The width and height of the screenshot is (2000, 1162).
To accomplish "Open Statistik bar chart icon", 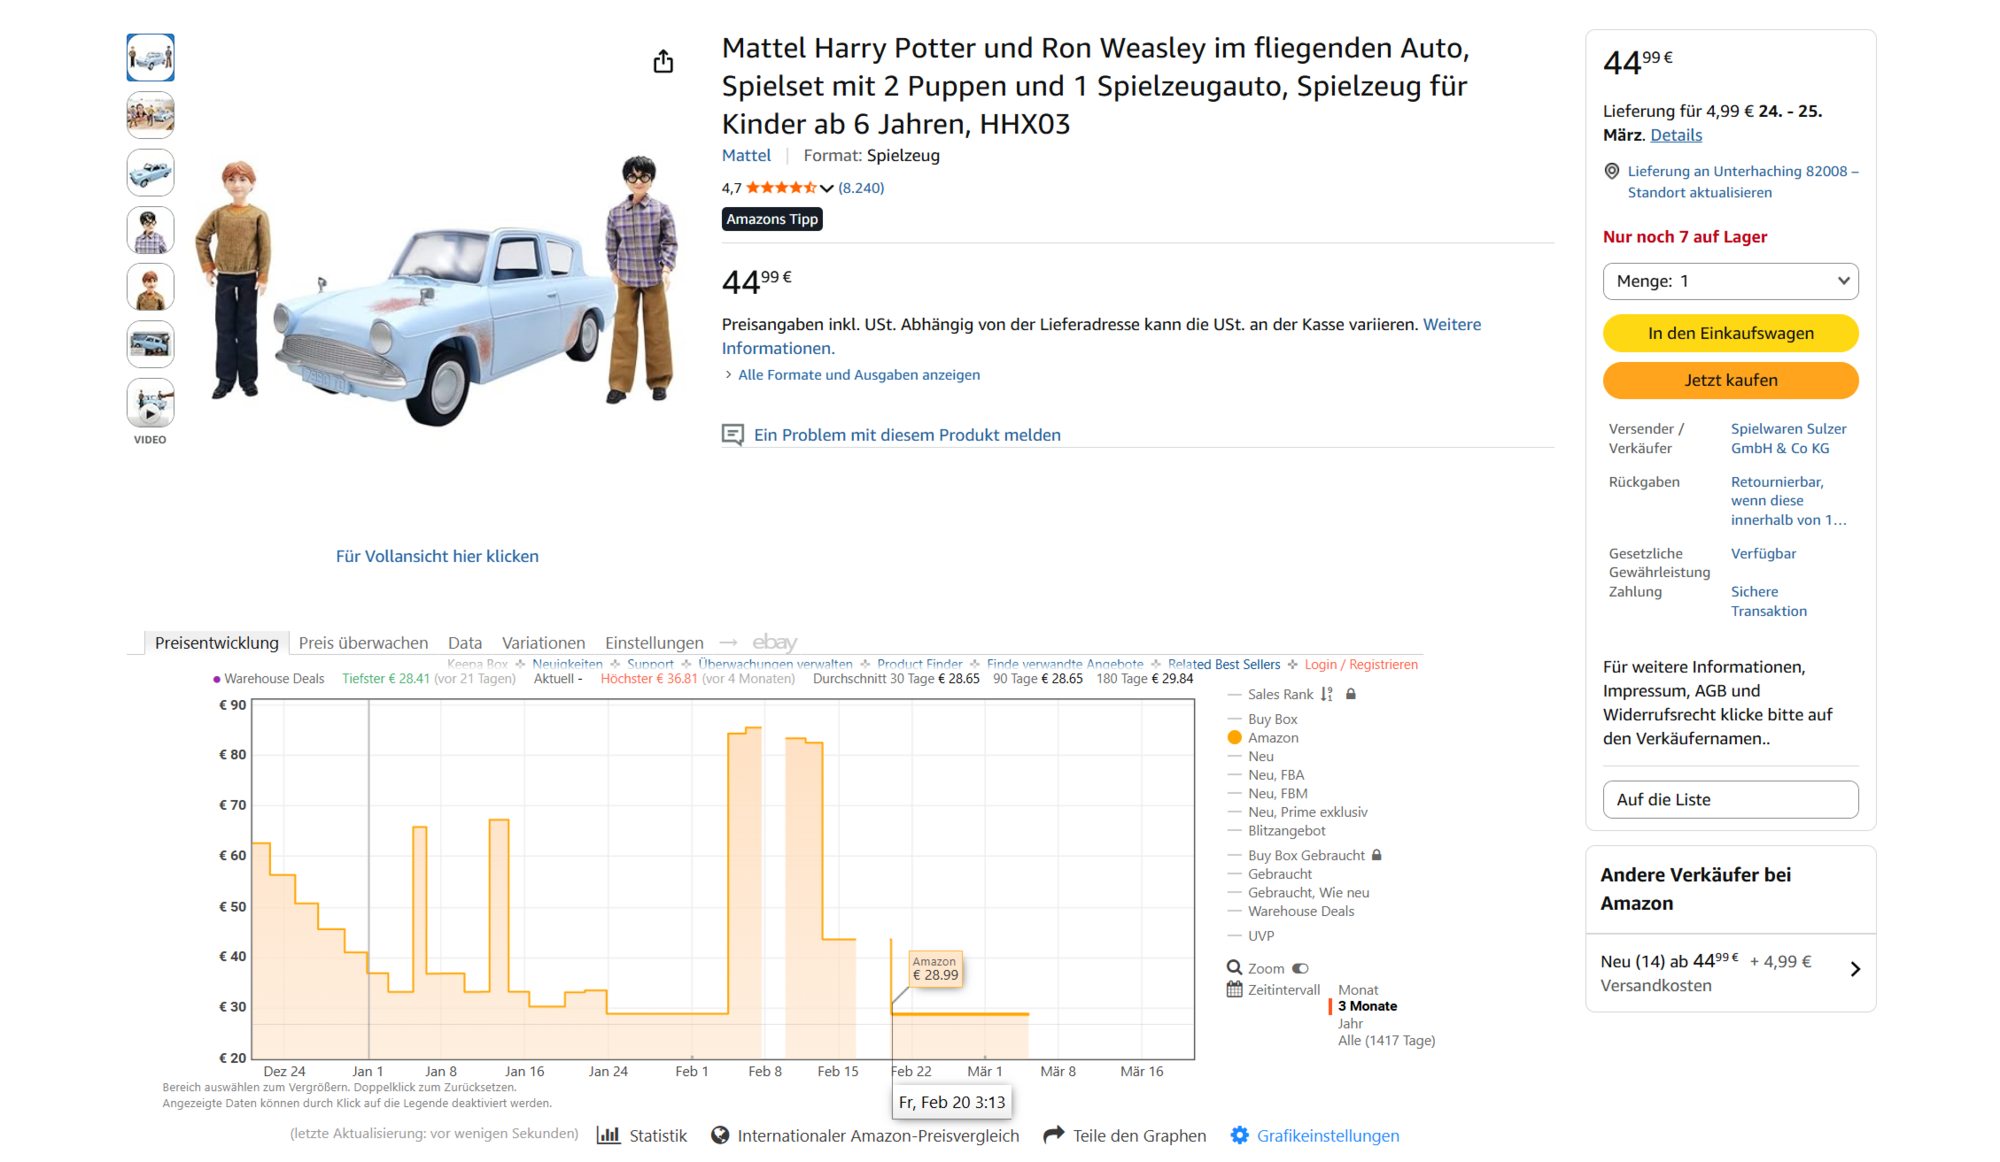I will point(608,1135).
